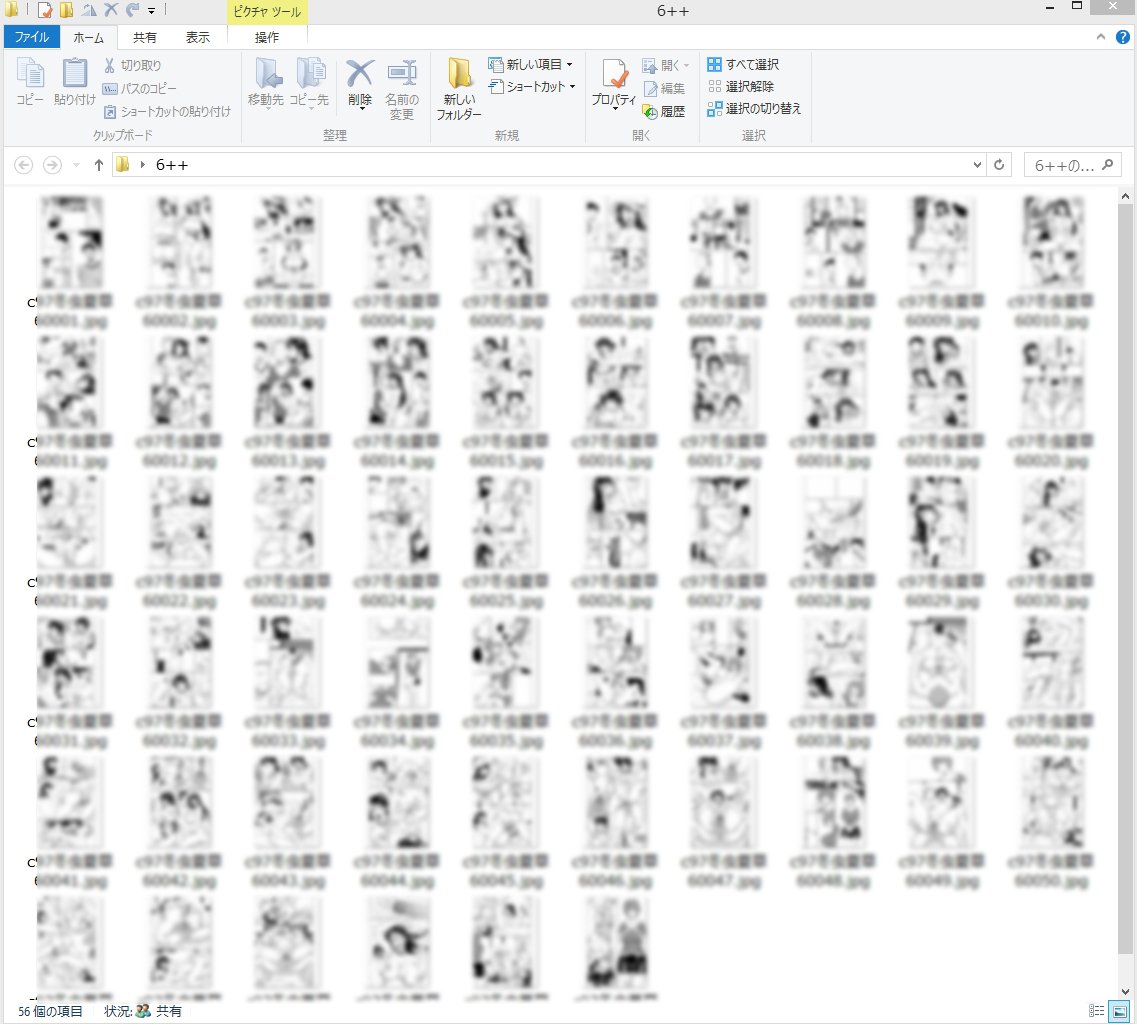Click the folder icon in the address bar
Screen dimensions: 1137x1024
tap(123, 165)
